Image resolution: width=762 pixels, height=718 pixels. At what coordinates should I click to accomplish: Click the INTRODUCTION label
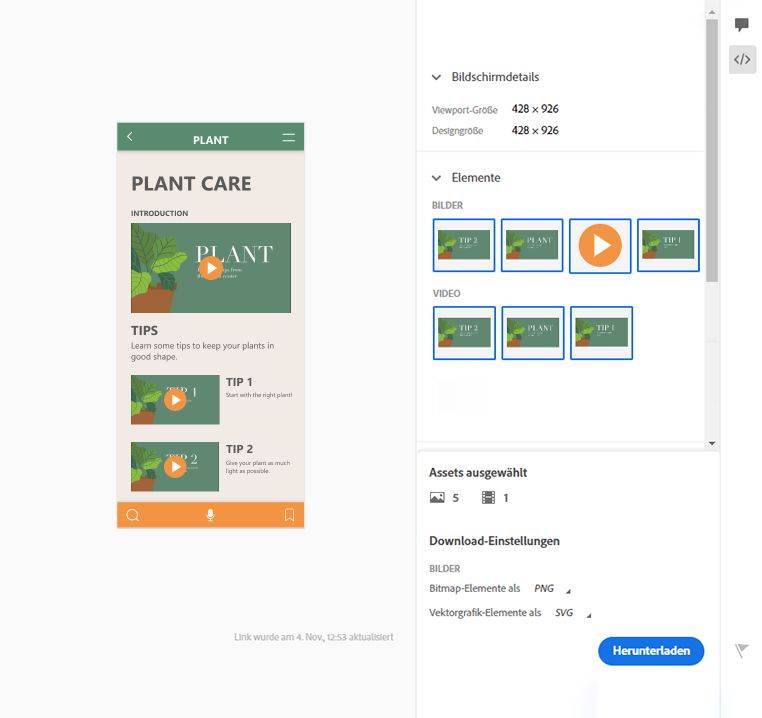(x=159, y=213)
